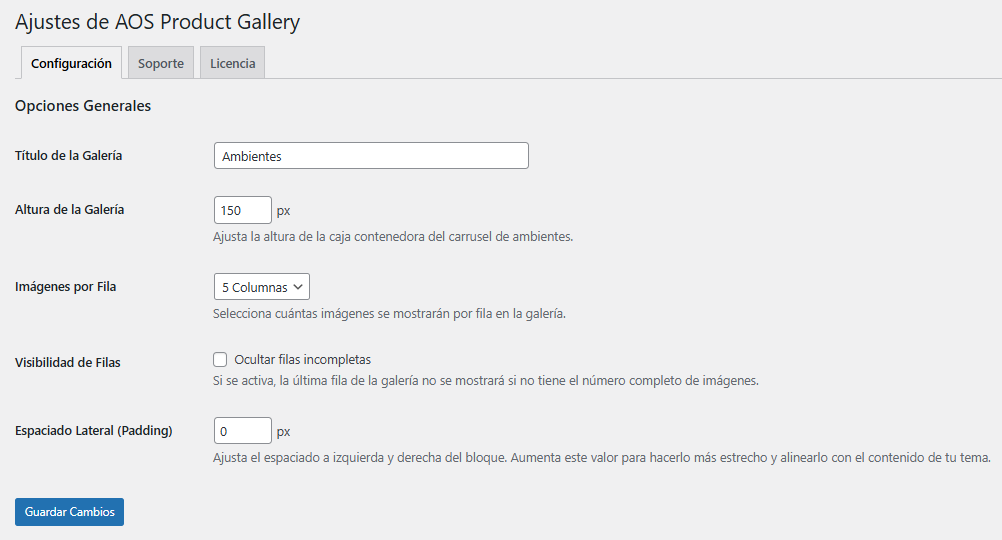Click the 'Ajustes de AOS Product Gallery' heading
Image resolution: width=1002 pixels, height=540 pixels.
158,21
